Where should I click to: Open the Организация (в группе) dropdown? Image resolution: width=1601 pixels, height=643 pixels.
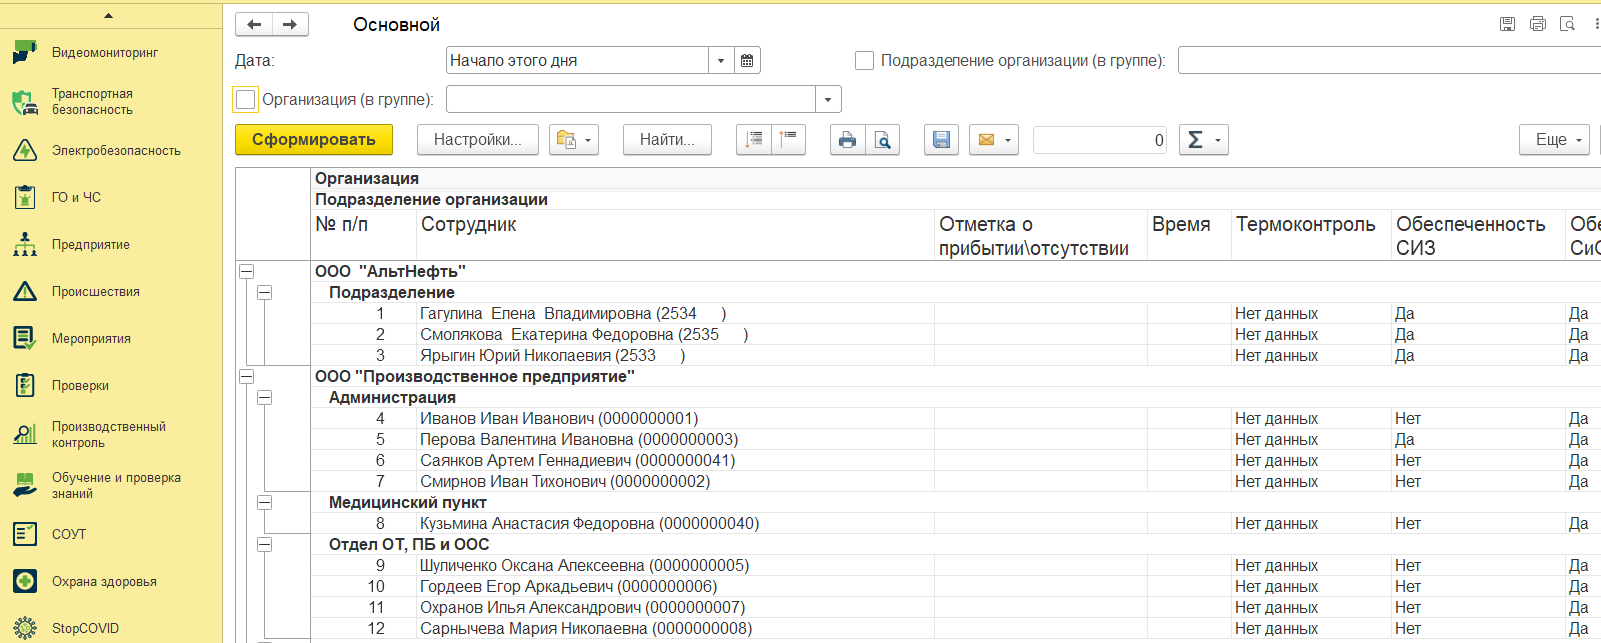tap(828, 100)
